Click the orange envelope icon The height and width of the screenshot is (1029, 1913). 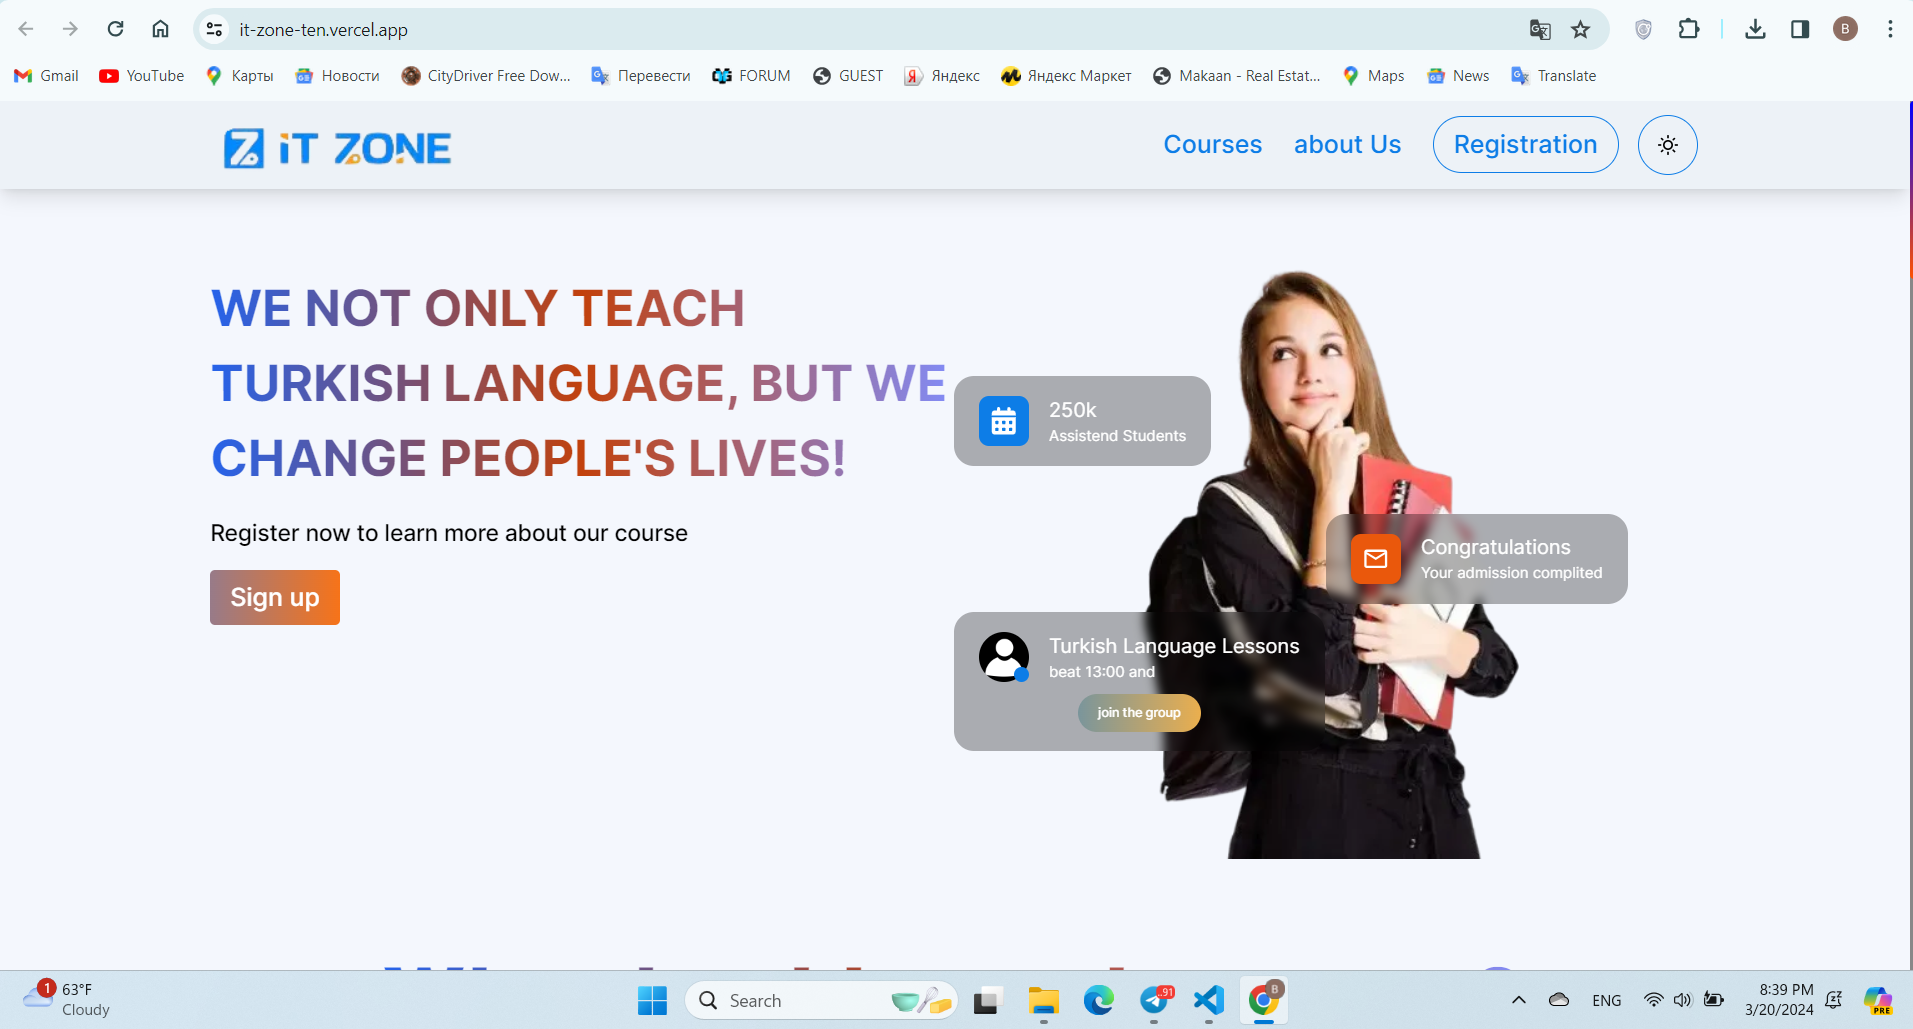click(1375, 559)
